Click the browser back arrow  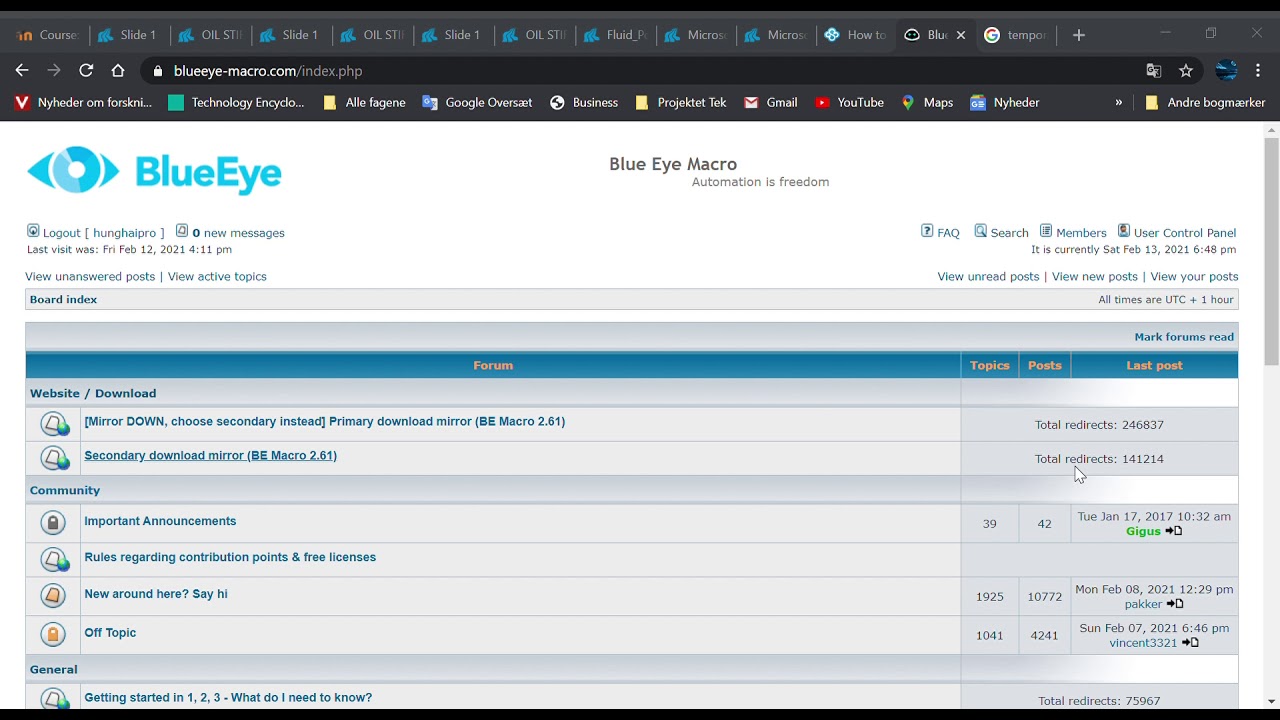point(22,70)
